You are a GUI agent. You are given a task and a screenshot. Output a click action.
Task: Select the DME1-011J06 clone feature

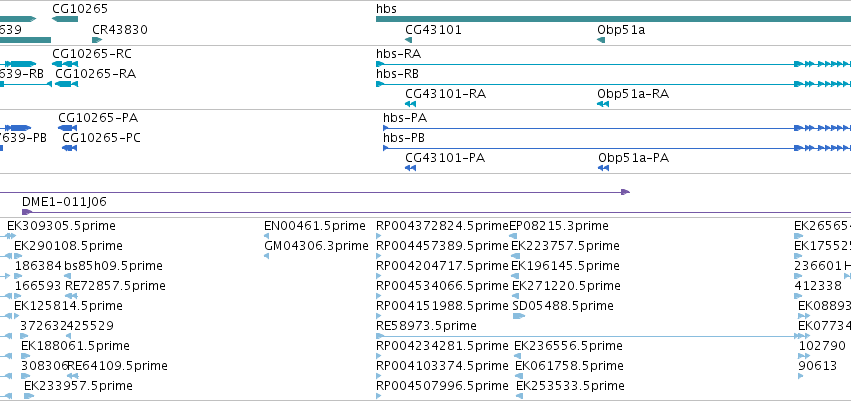[436, 212]
